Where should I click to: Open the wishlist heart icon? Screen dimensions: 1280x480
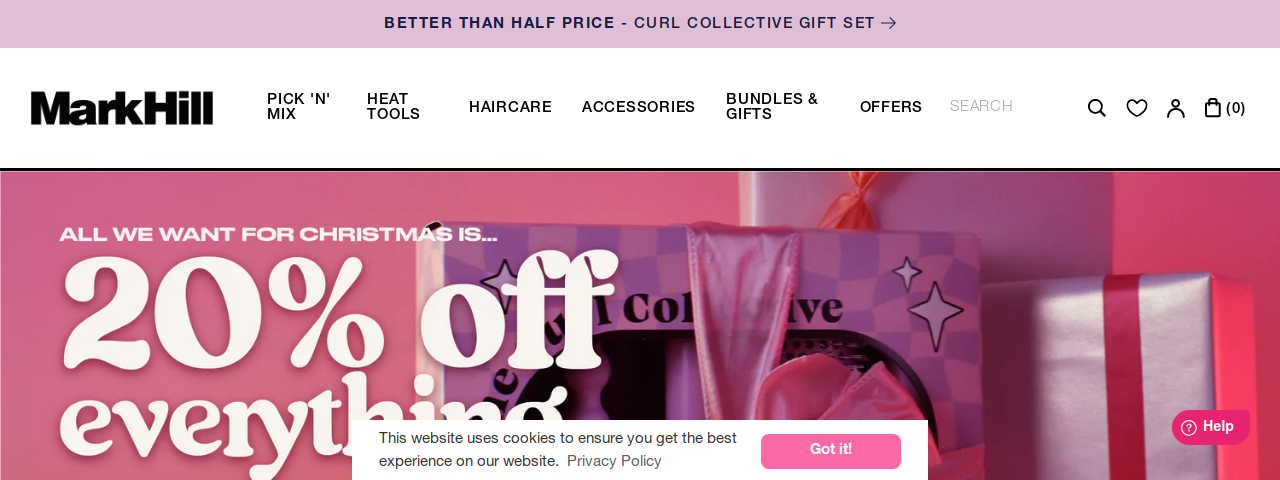tap(1137, 108)
